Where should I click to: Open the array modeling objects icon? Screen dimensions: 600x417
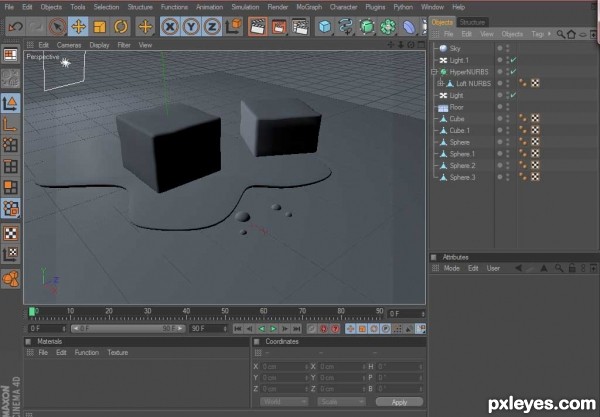pos(388,27)
